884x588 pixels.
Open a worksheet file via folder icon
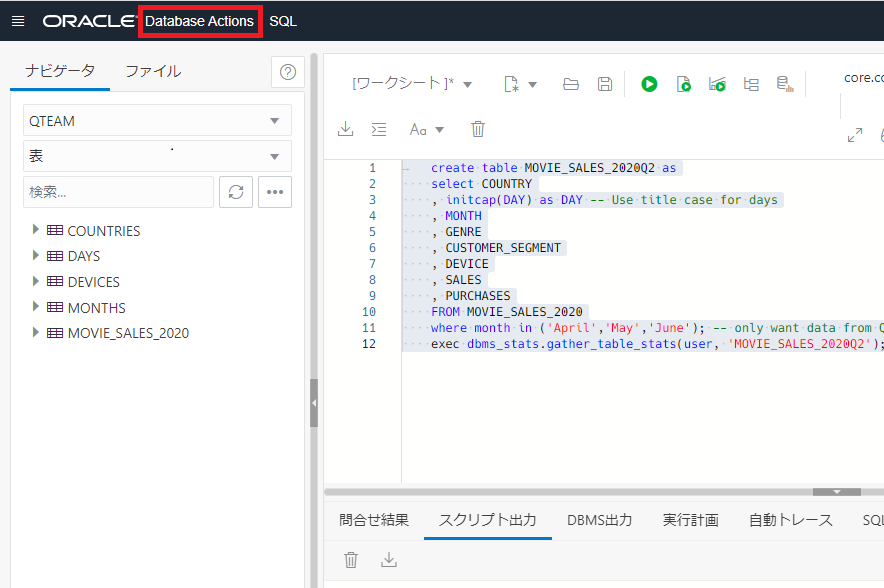coord(571,85)
